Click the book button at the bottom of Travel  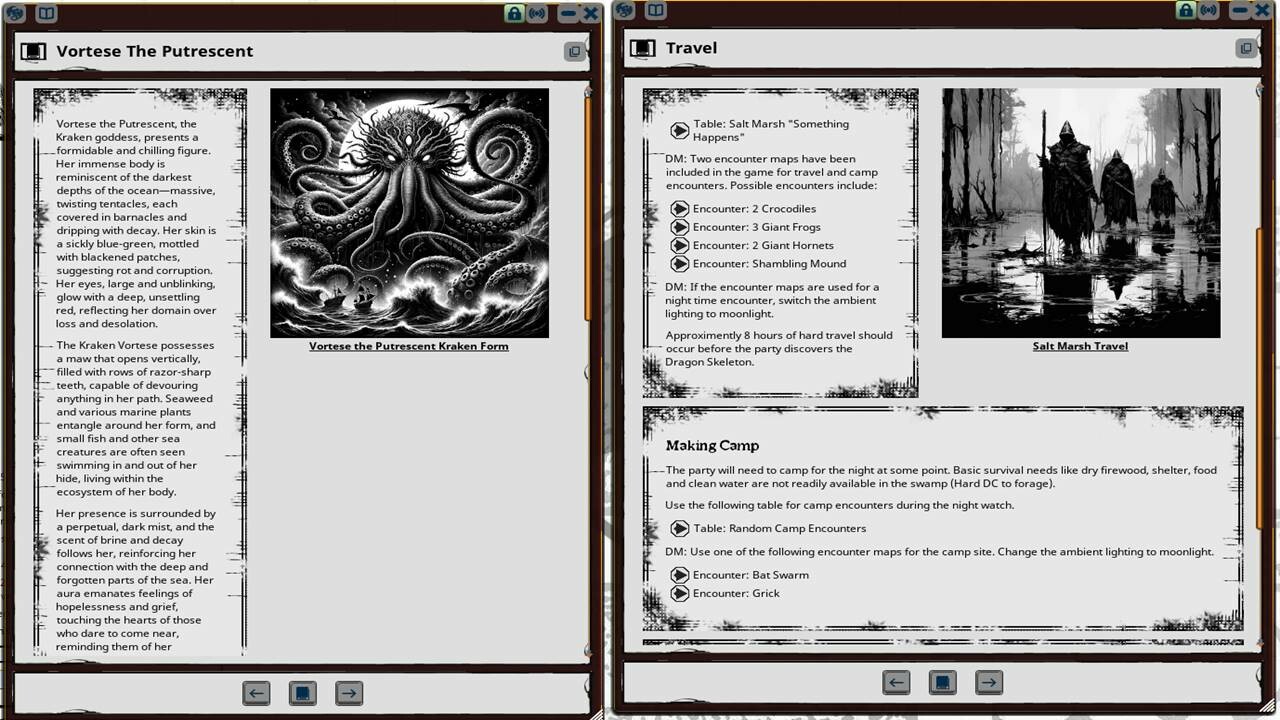pyautogui.click(x=942, y=682)
